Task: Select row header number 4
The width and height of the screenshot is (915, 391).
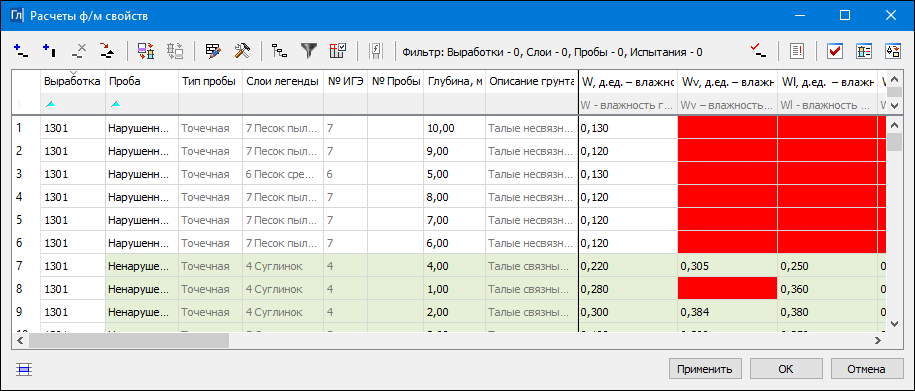Action: [x=26, y=197]
